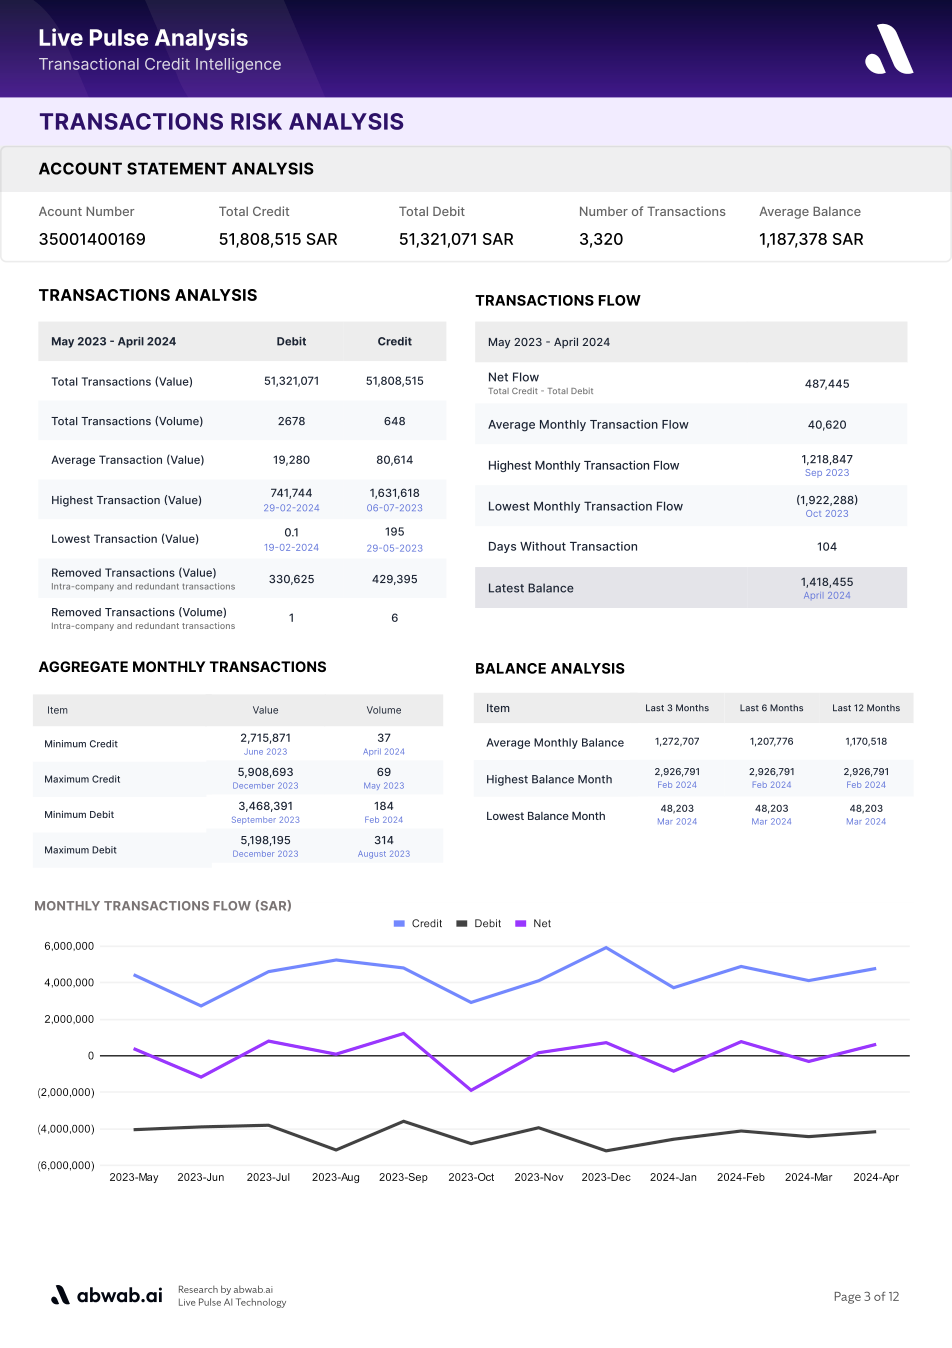Screen dimensions: 952x1348
Task: Select the Latest Balance row
Action: point(691,588)
